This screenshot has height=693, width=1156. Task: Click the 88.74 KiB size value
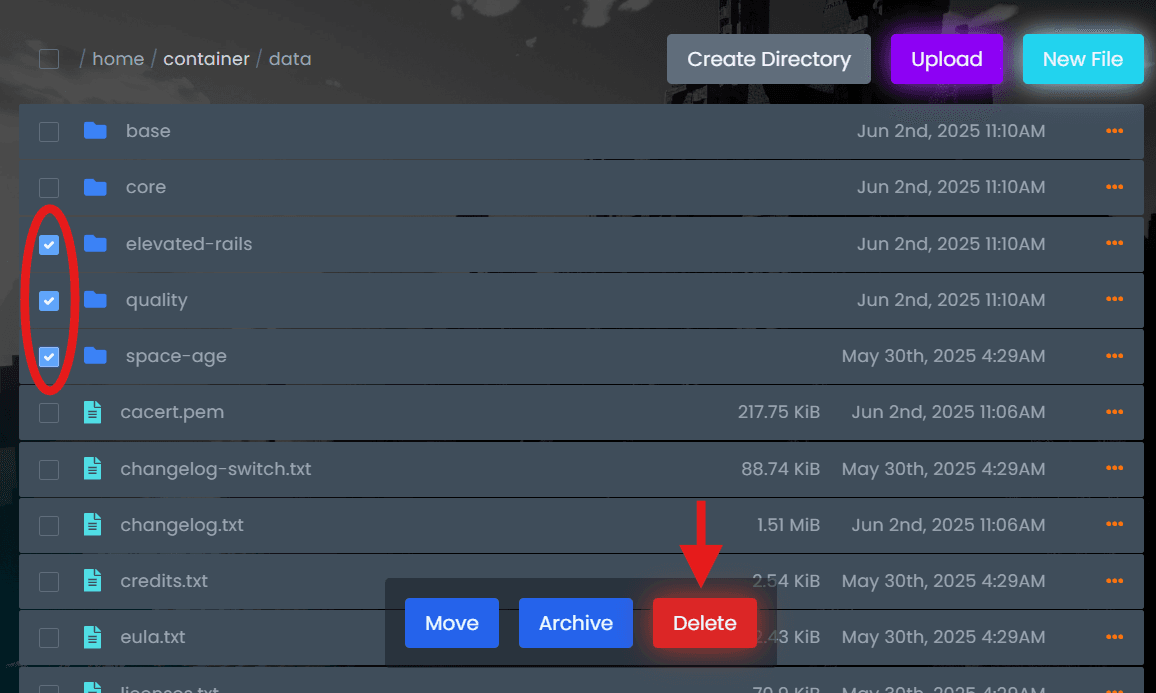pos(781,468)
